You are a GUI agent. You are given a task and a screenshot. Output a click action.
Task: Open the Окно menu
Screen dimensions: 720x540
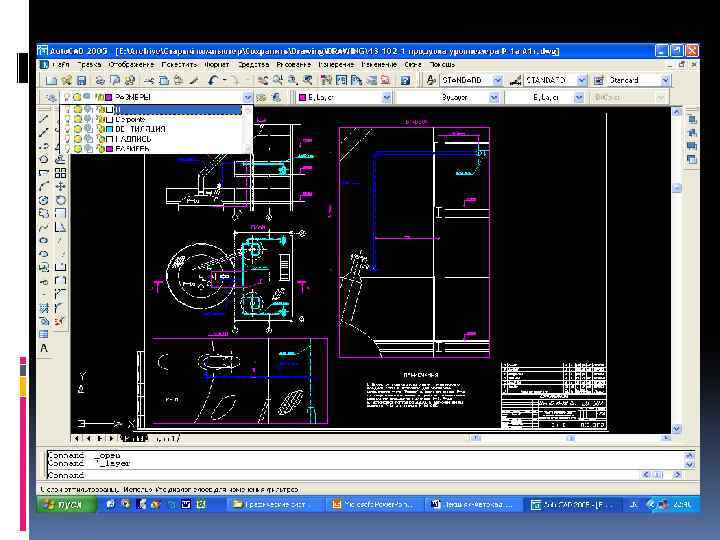[412, 65]
